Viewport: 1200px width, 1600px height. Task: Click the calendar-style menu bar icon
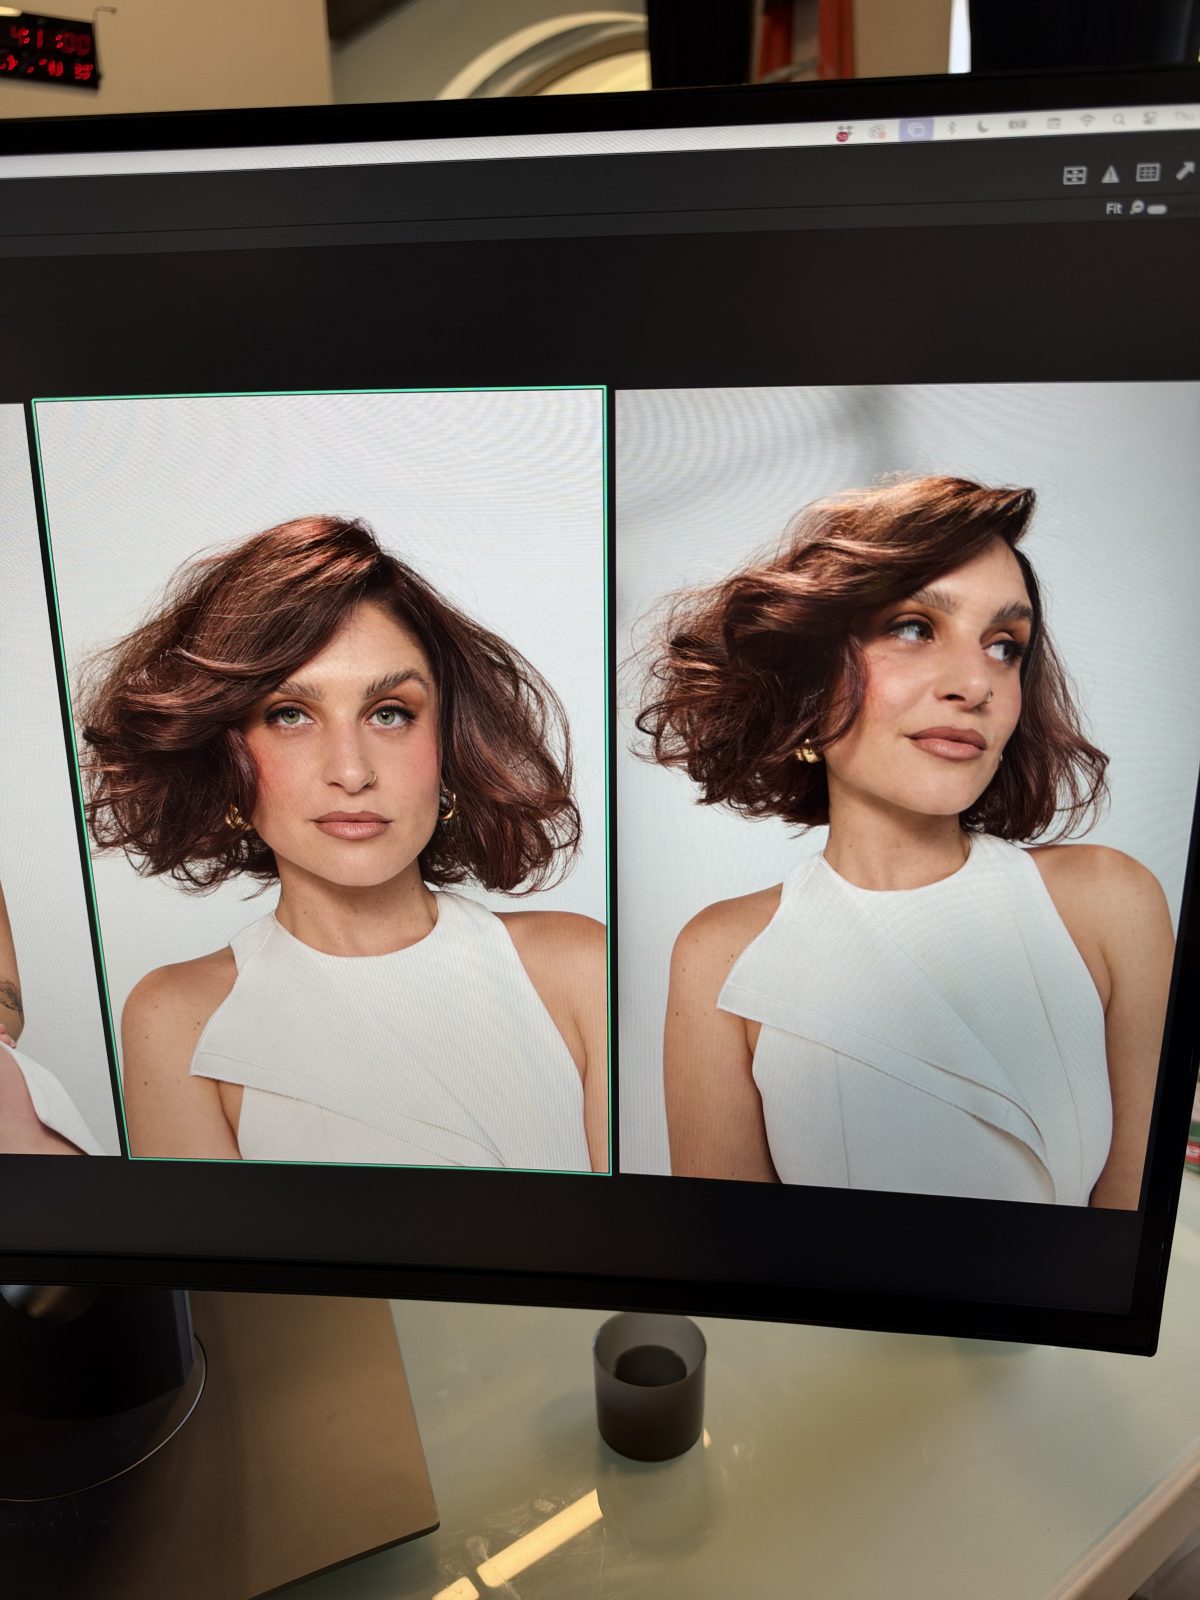(1053, 122)
